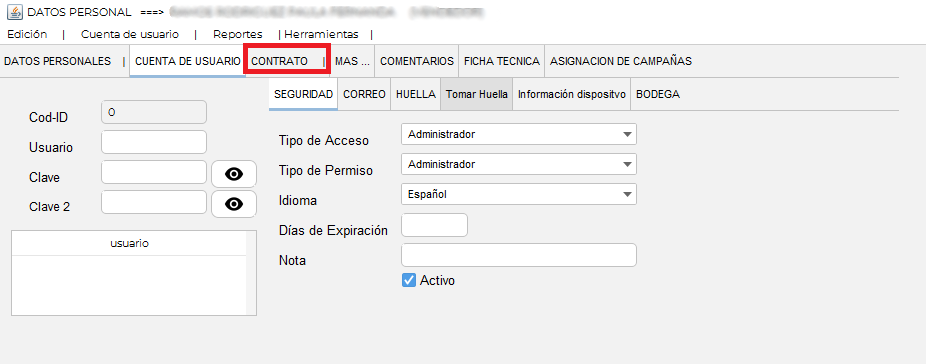Switch to the DATOS PERSONALES tab
This screenshot has height=364, width=926.
point(57,61)
